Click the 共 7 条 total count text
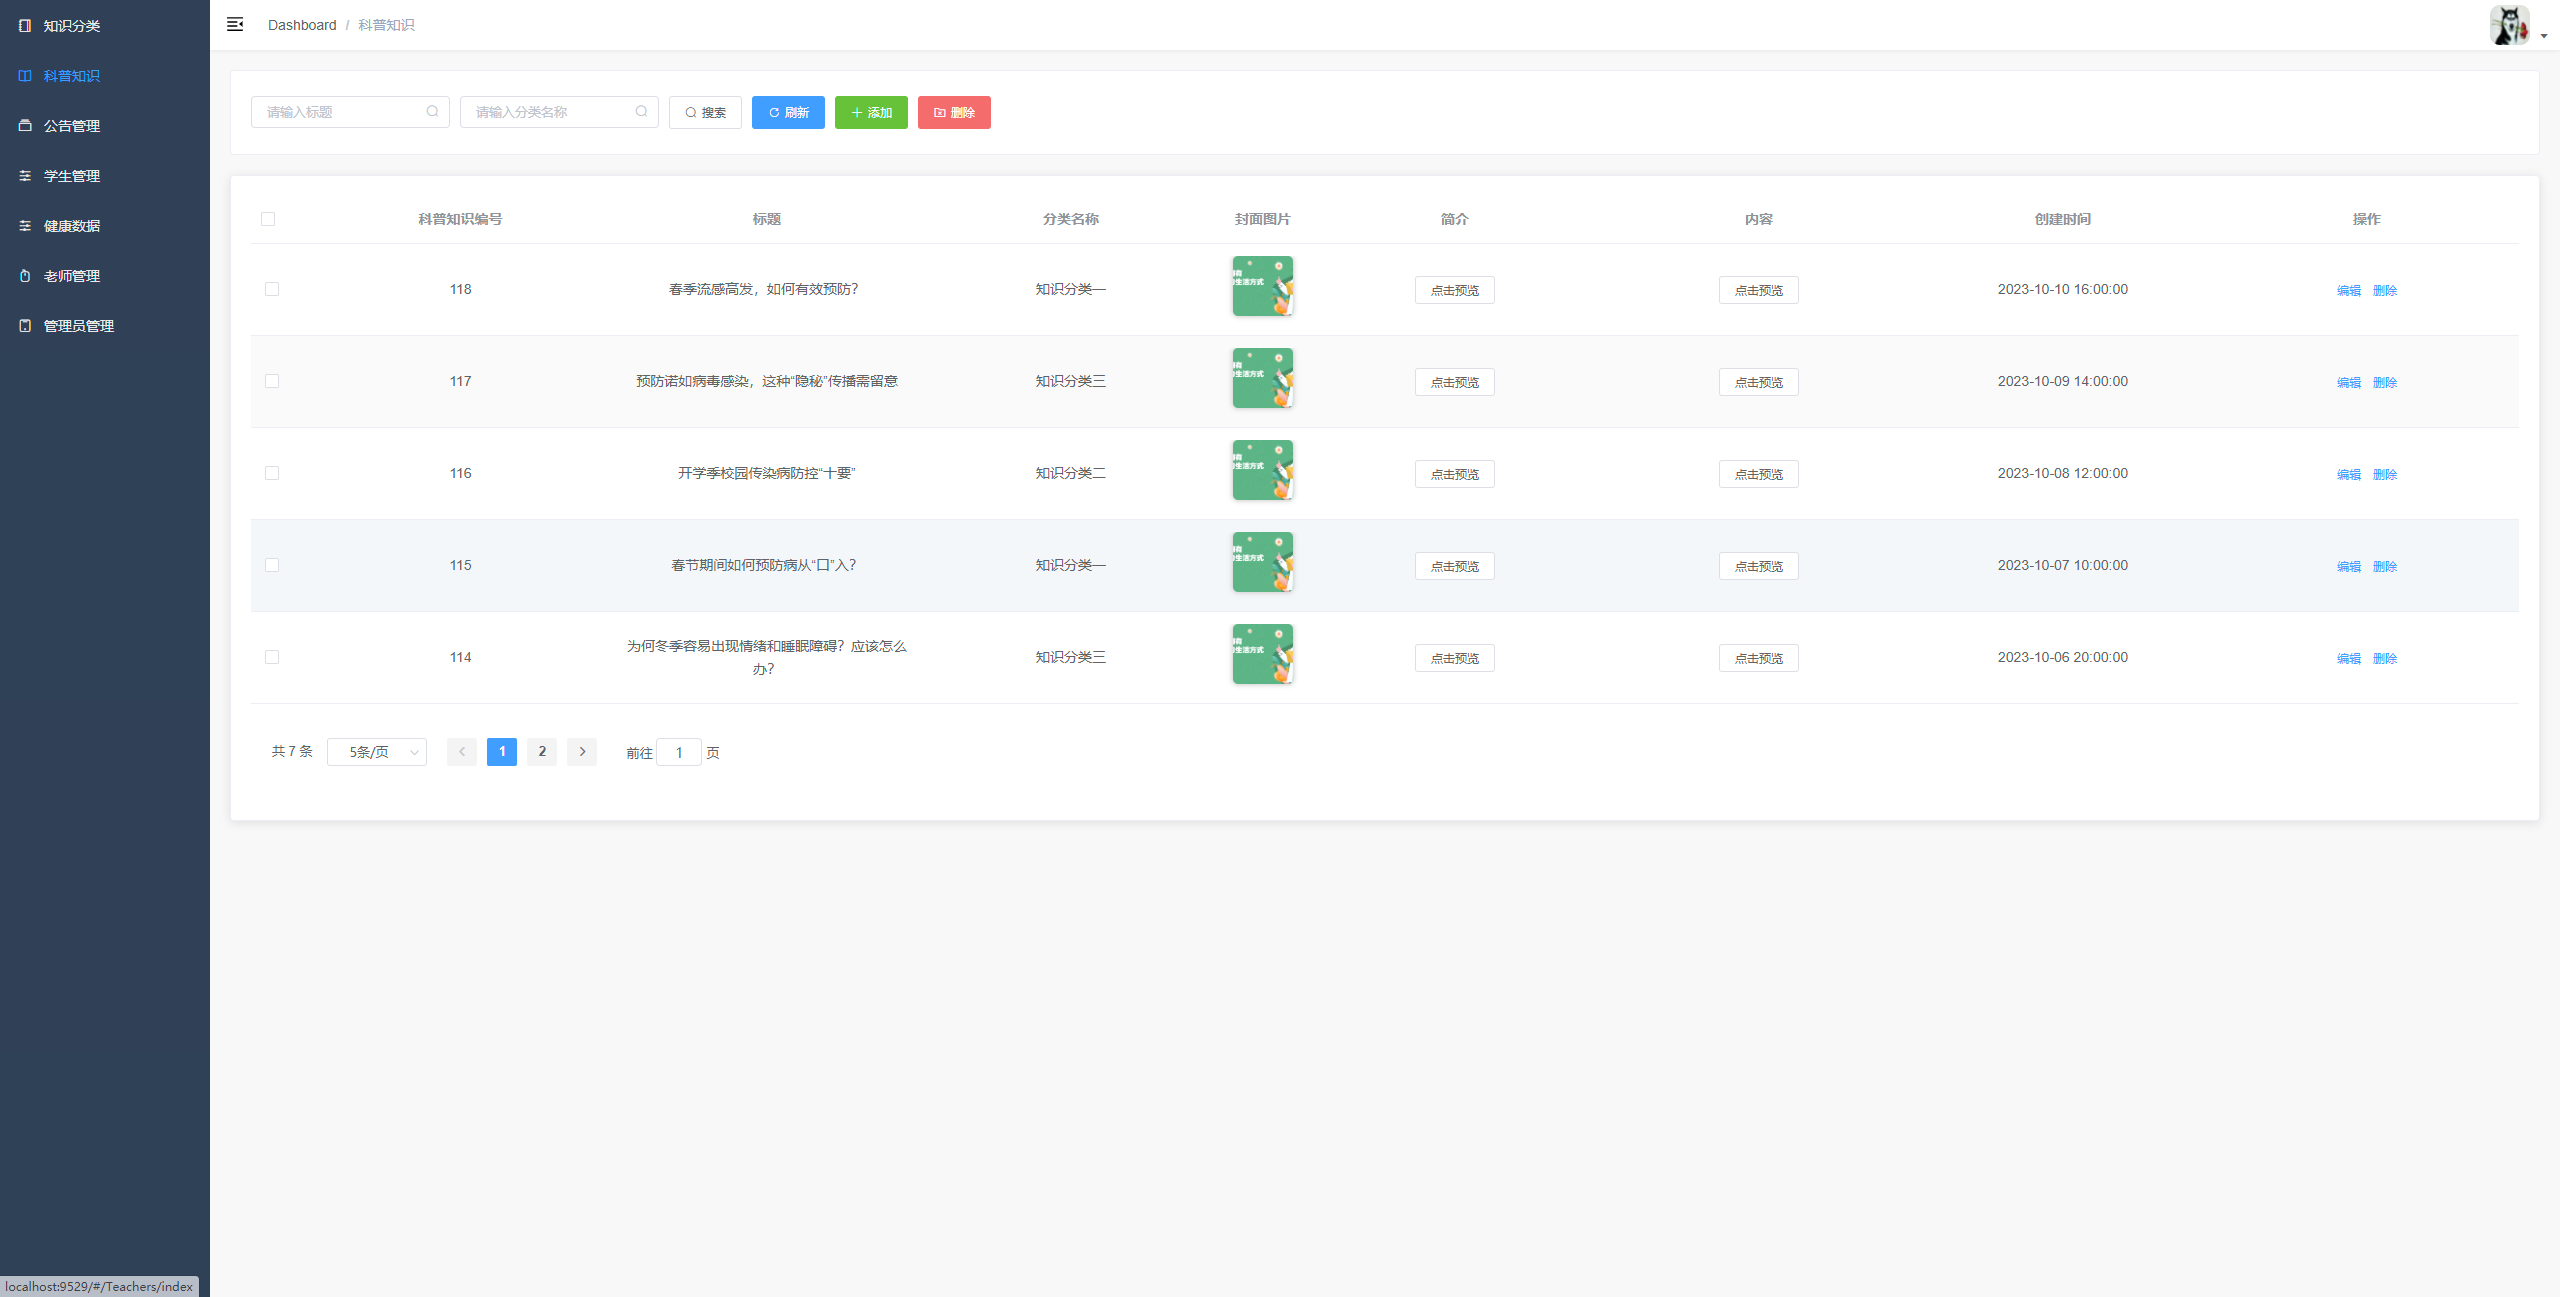Image resolution: width=2560 pixels, height=1297 pixels. click(x=292, y=751)
